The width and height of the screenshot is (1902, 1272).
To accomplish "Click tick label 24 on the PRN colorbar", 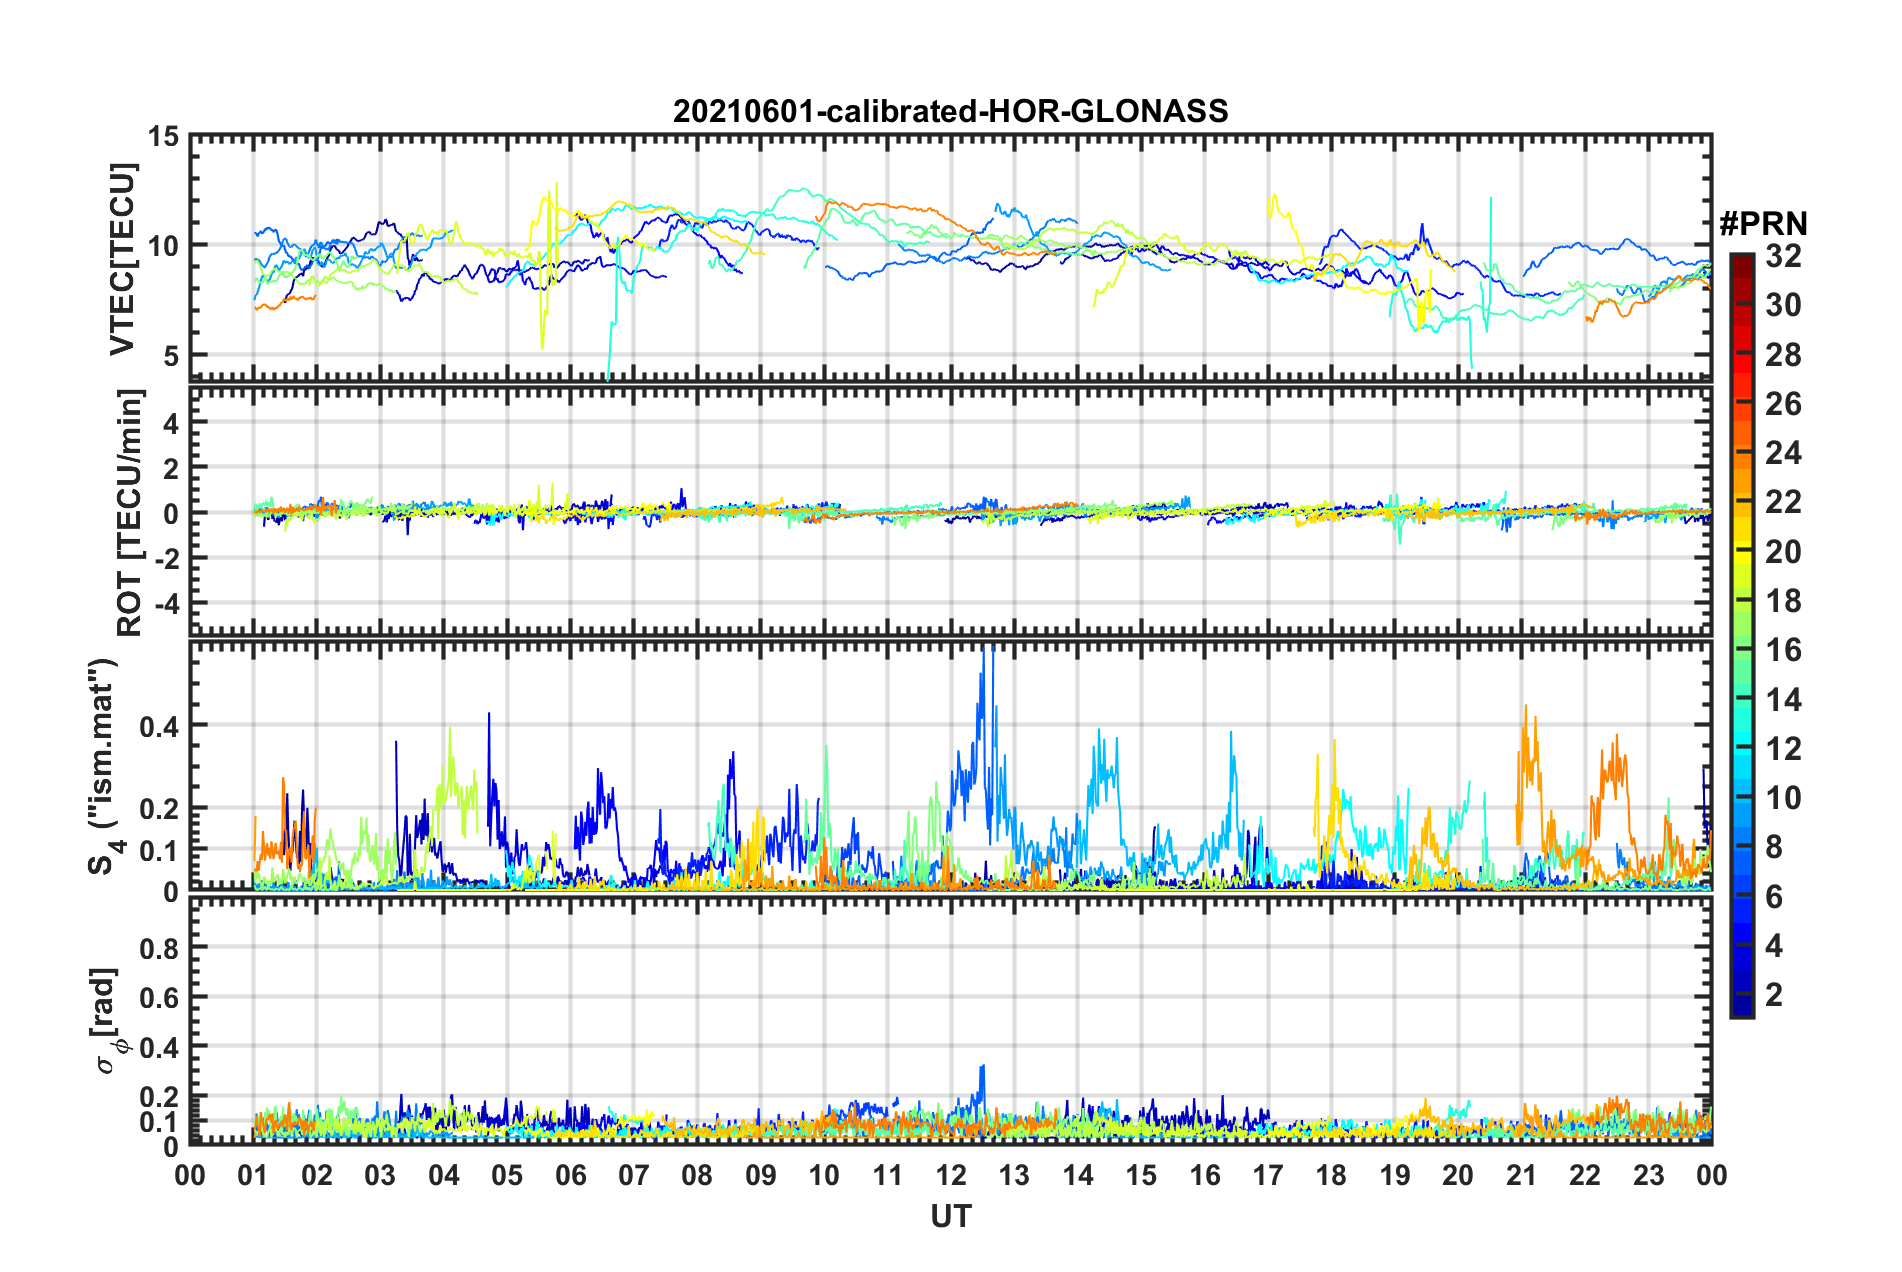I will point(1783,453).
